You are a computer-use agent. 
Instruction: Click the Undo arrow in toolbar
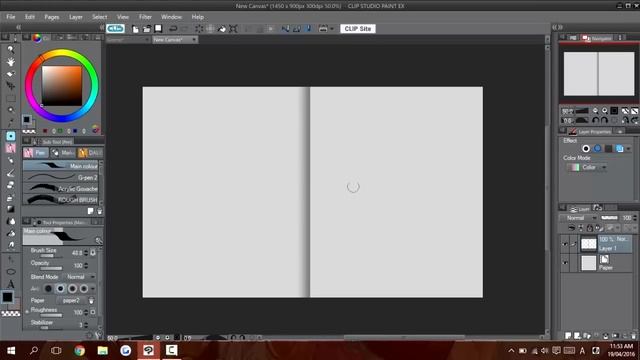tap(173, 29)
